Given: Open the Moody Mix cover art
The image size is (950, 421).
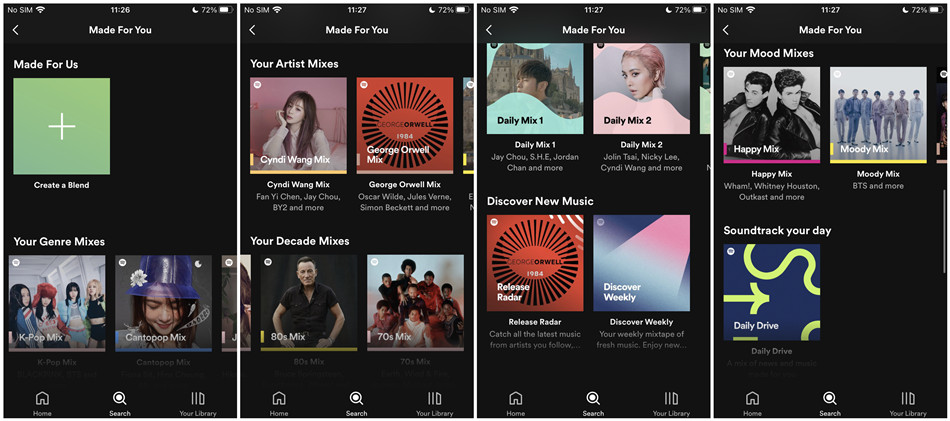Looking at the screenshot, I should (879, 115).
